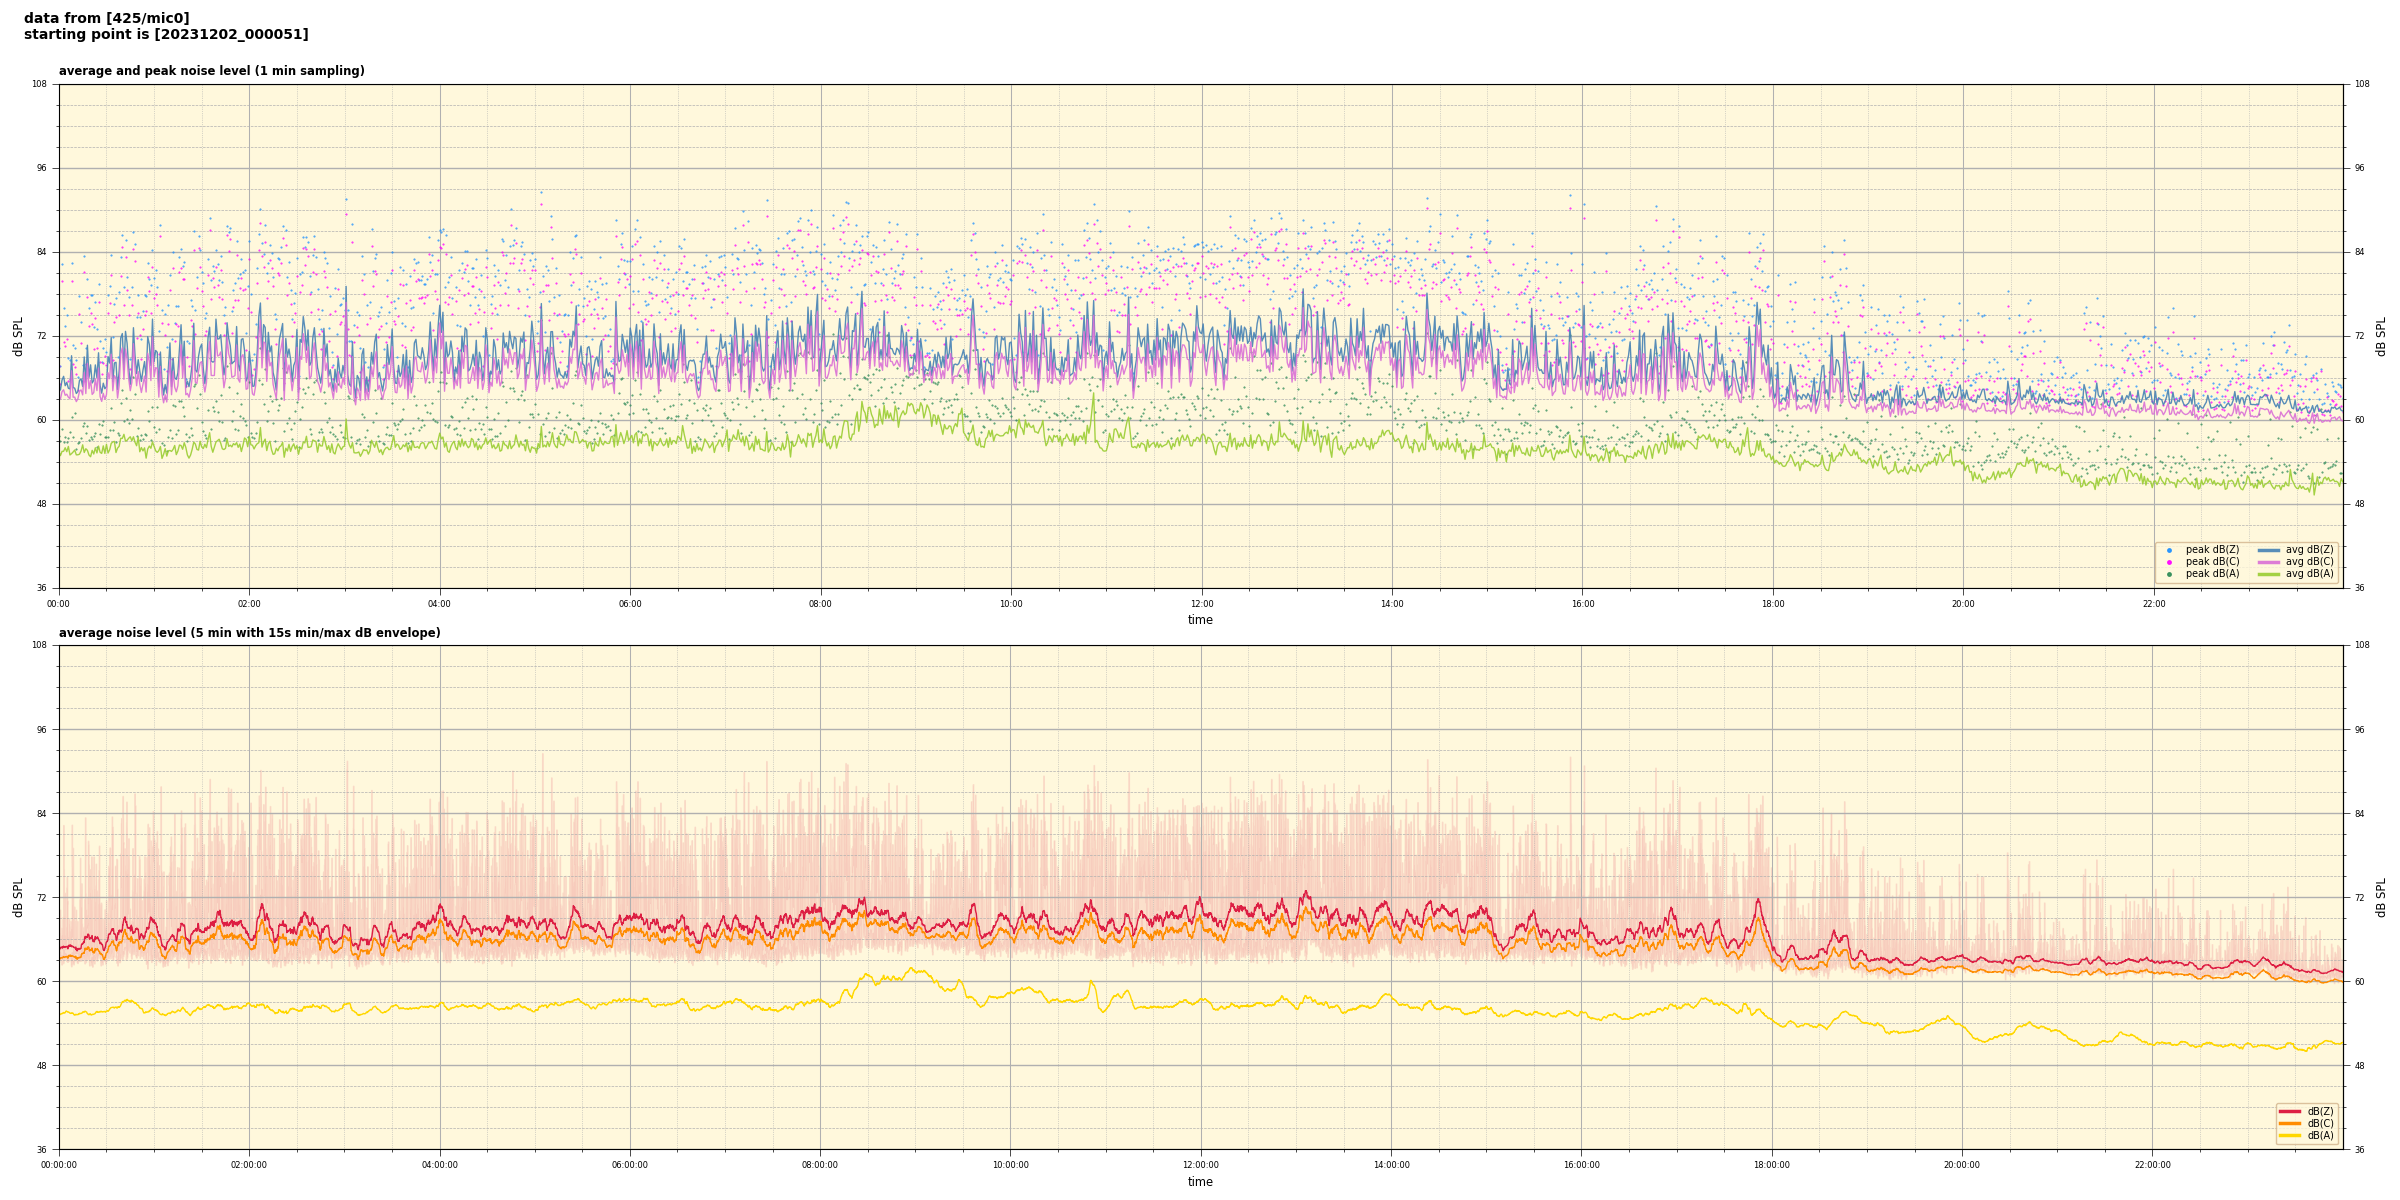Click the peak dB(A) legend marker

pyautogui.click(x=2169, y=574)
